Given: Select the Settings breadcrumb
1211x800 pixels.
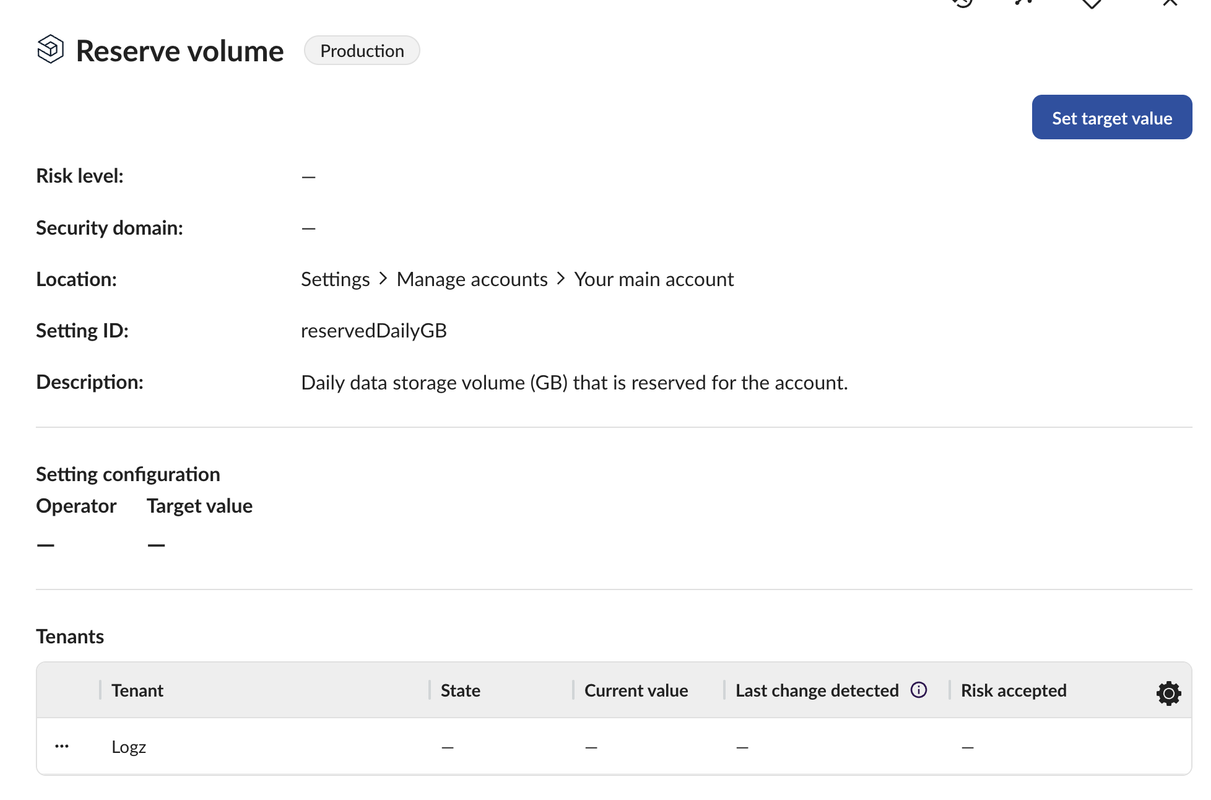Looking at the screenshot, I should click(x=335, y=279).
